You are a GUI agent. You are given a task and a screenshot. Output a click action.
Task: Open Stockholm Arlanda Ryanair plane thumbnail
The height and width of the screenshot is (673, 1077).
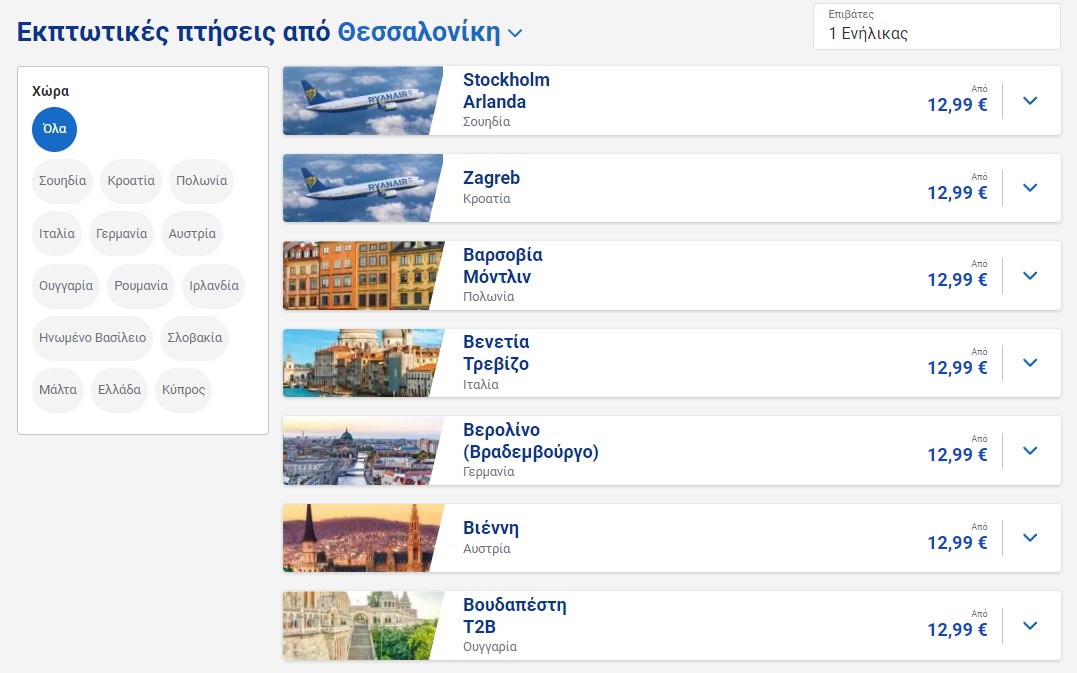tap(363, 101)
